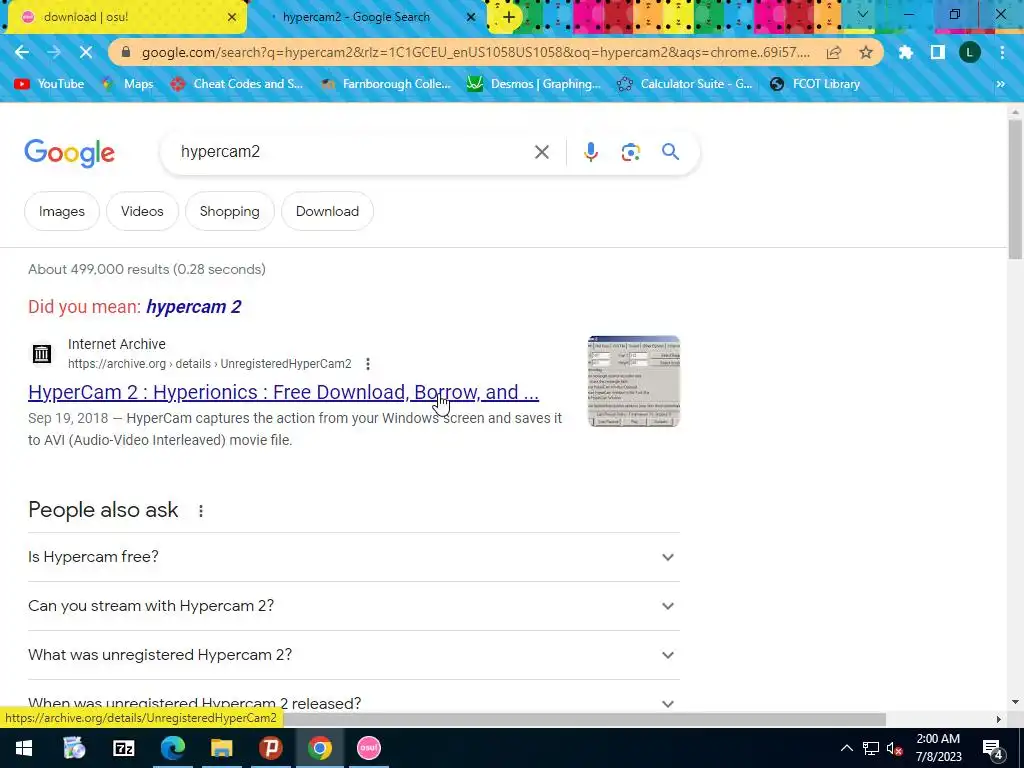Search by image with Lens icon

[630, 152]
